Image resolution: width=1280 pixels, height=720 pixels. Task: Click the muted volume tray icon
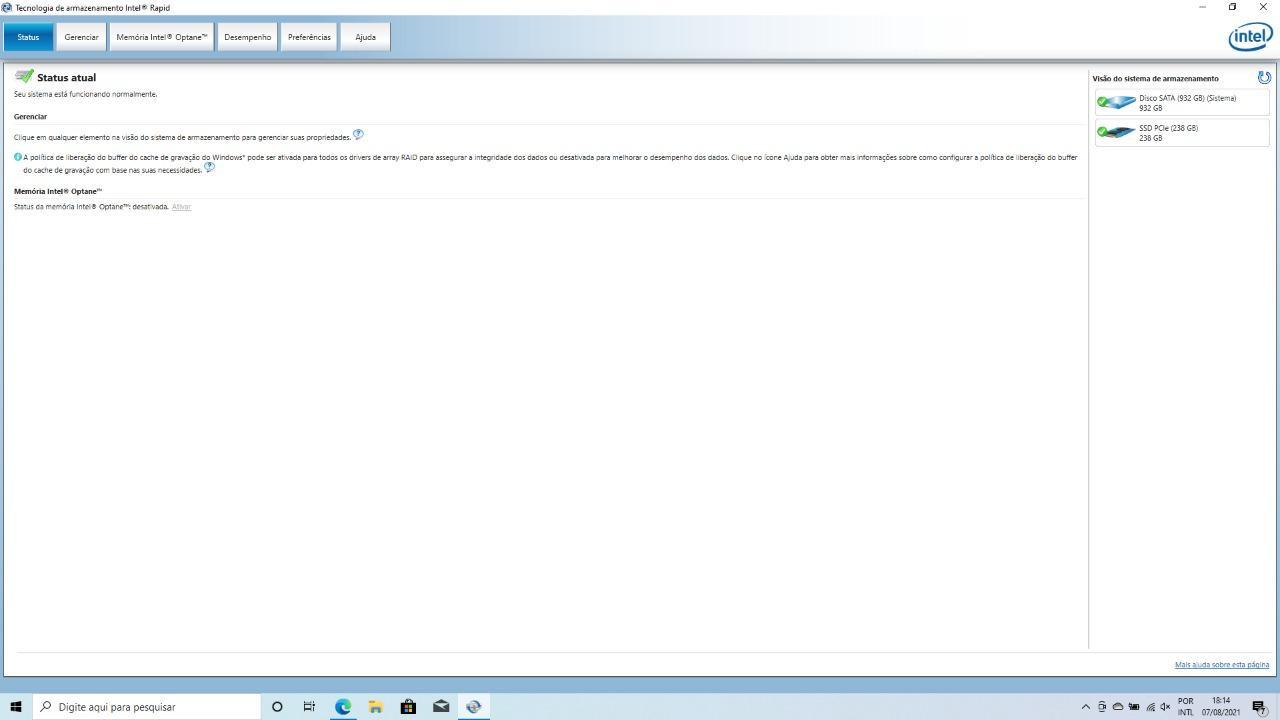coord(1165,707)
